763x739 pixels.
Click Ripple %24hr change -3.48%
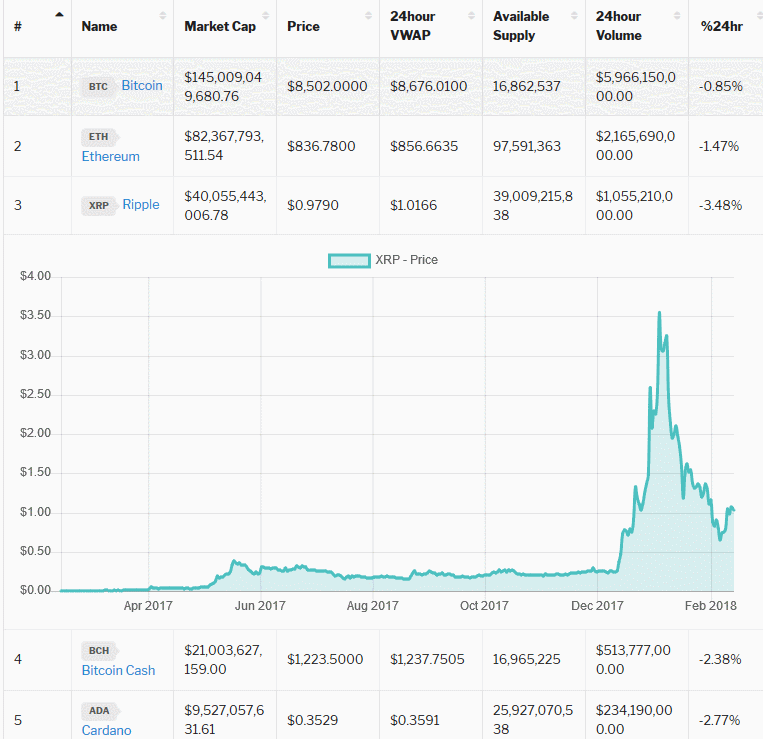point(721,205)
